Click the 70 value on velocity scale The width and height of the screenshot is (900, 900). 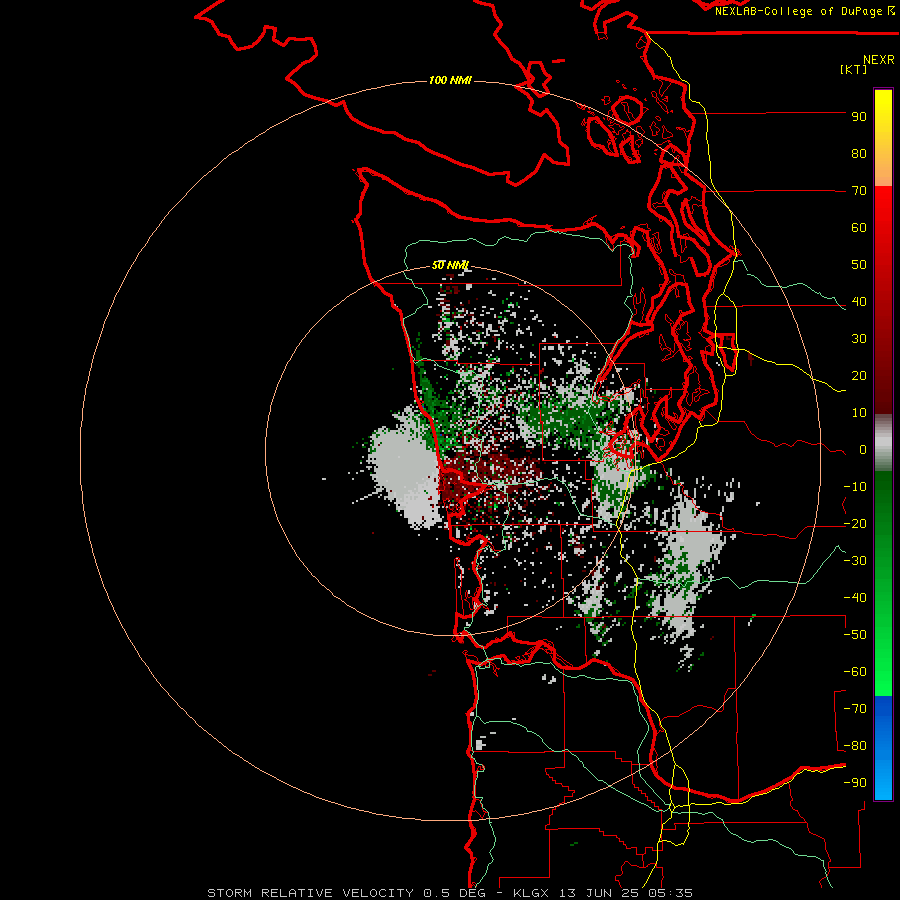(859, 191)
